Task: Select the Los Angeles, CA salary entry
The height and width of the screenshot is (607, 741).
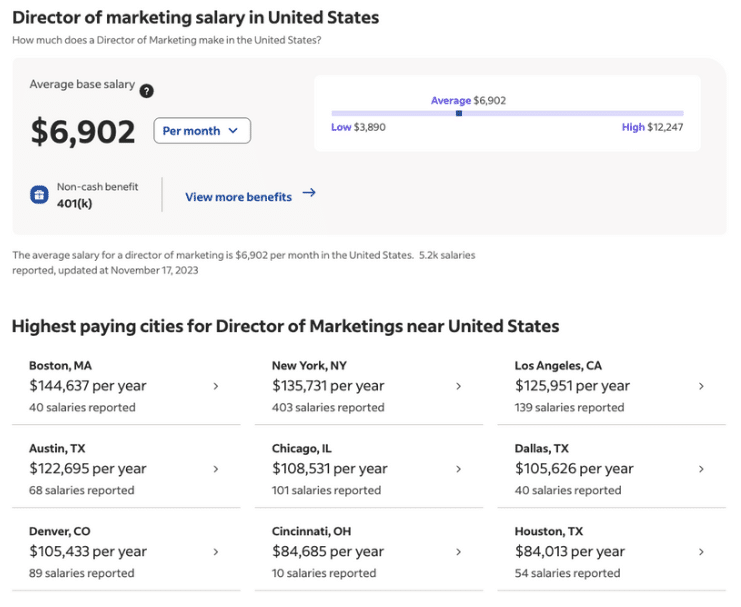Action: coord(612,386)
